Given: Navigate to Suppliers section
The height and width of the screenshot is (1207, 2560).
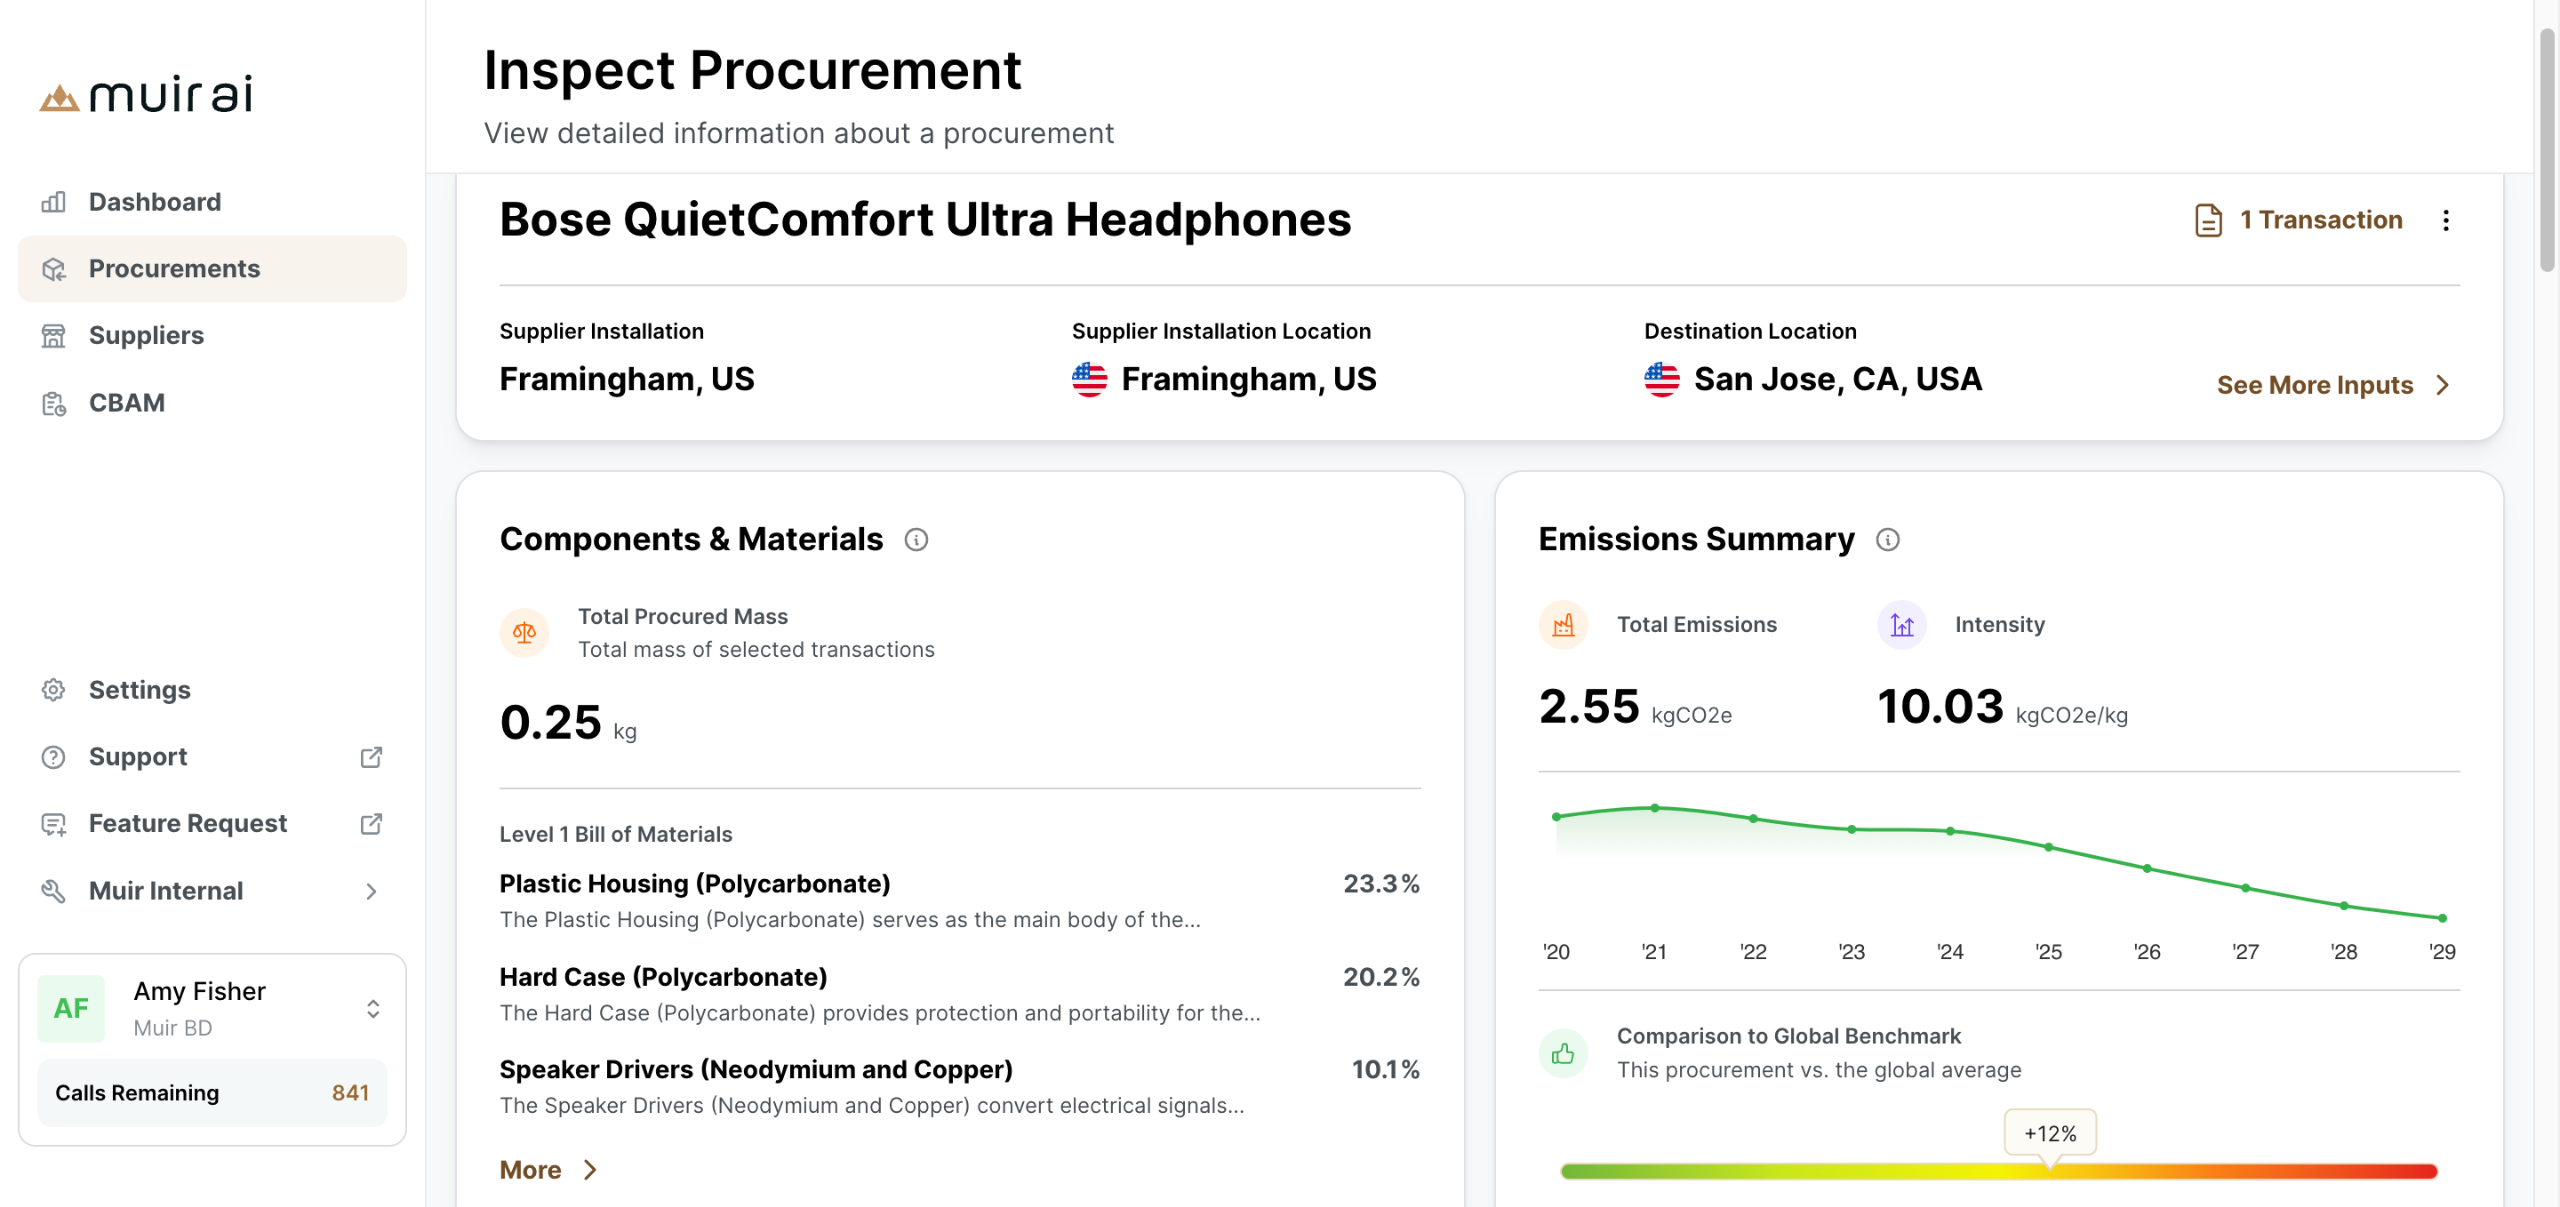Looking at the screenshot, I should [x=146, y=336].
